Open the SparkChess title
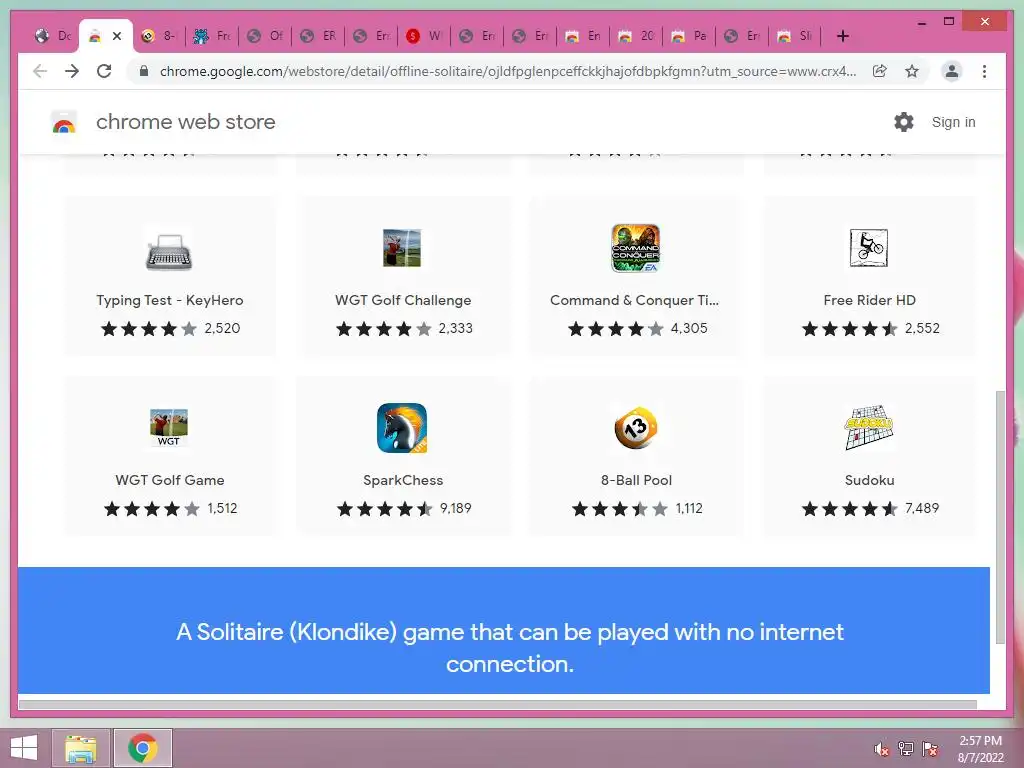 [403, 480]
